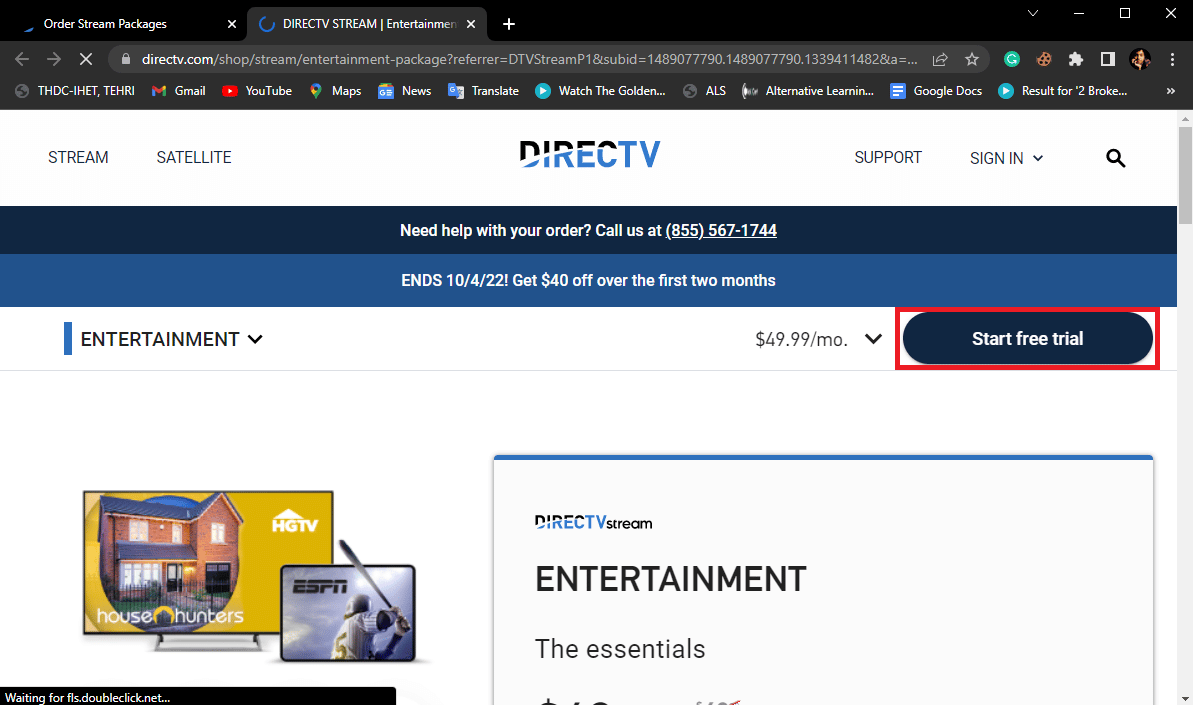Open the SATELLITE navigation menu item
Viewport: 1193px width, 705px height.
click(x=194, y=158)
